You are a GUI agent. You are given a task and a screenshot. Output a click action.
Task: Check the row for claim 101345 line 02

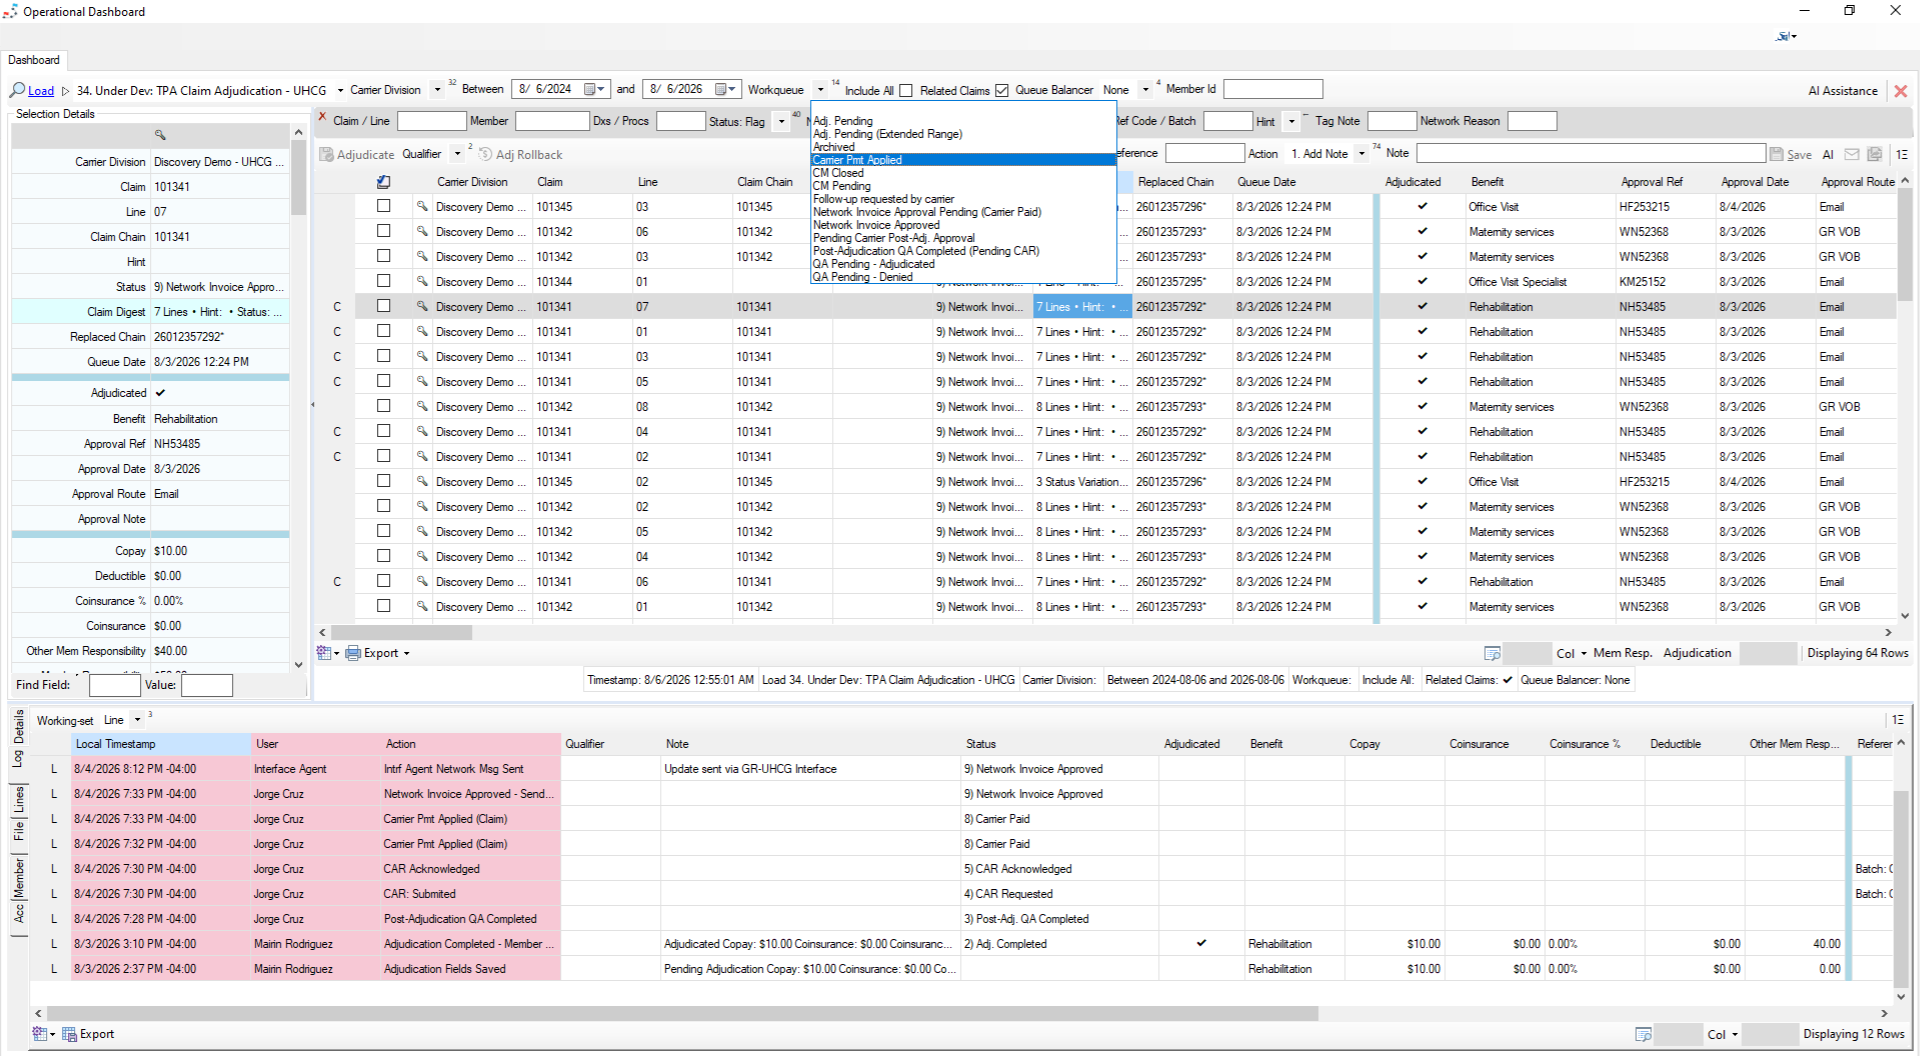tap(383, 481)
